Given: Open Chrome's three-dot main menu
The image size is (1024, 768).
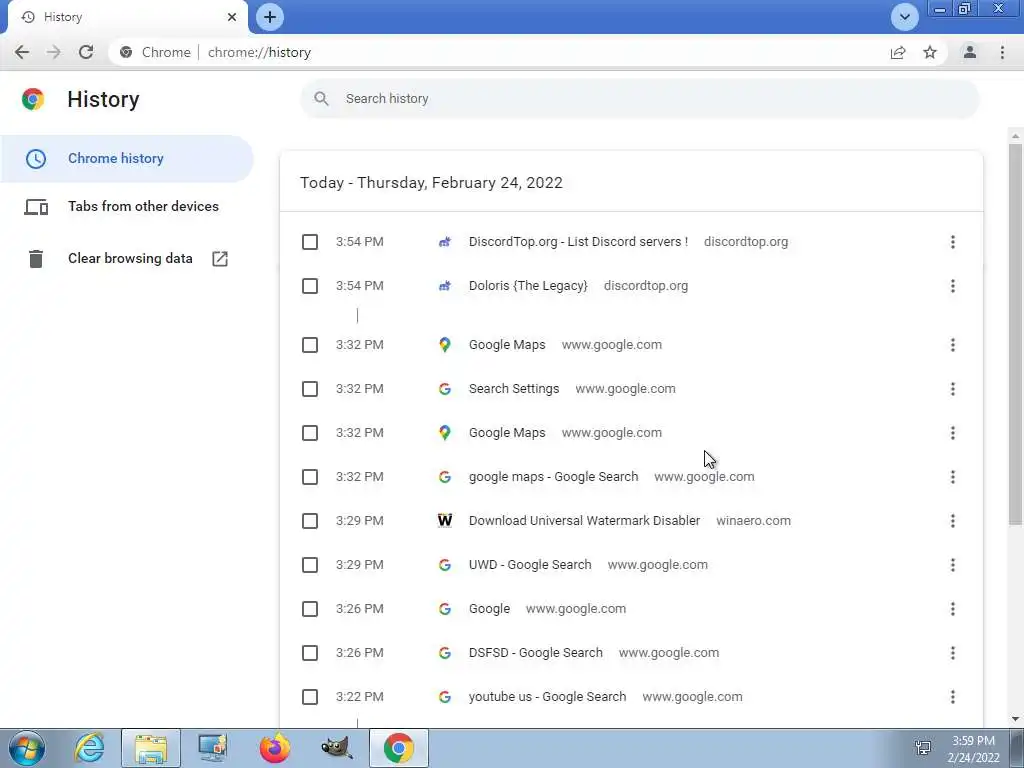Looking at the screenshot, I should 1002,52.
